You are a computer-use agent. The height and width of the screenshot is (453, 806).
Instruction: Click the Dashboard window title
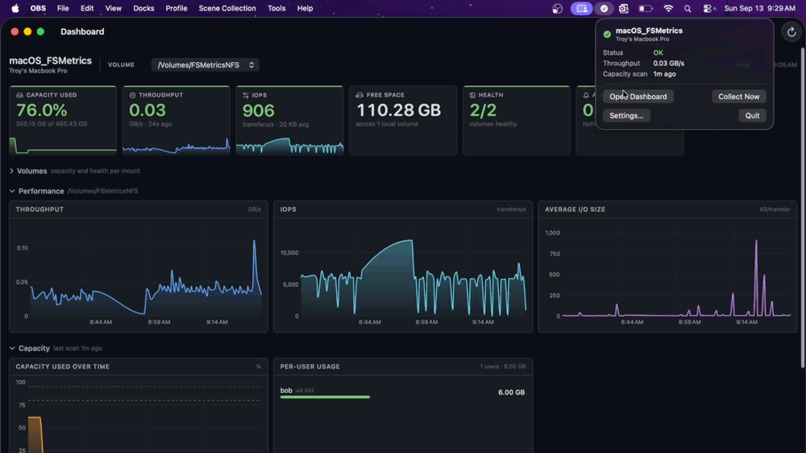(x=82, y=32)
